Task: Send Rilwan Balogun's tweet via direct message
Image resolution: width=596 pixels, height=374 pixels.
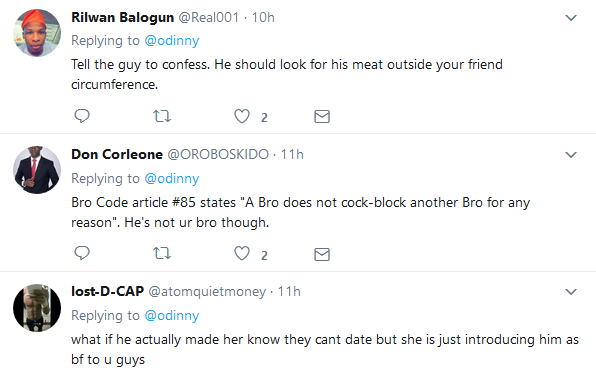Action: [x=322, y=116]
